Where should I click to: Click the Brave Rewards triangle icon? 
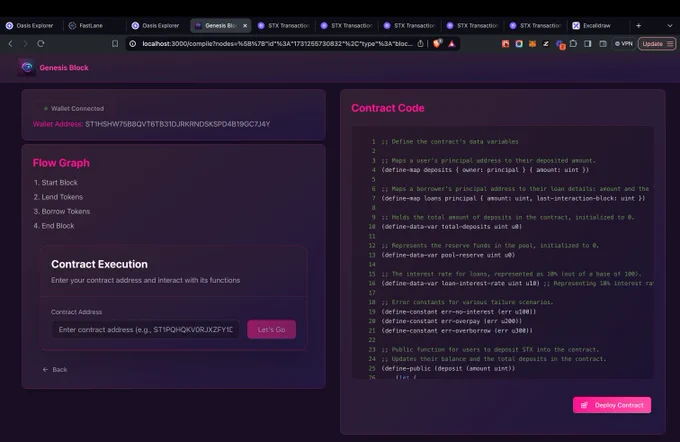coord(452,43)
